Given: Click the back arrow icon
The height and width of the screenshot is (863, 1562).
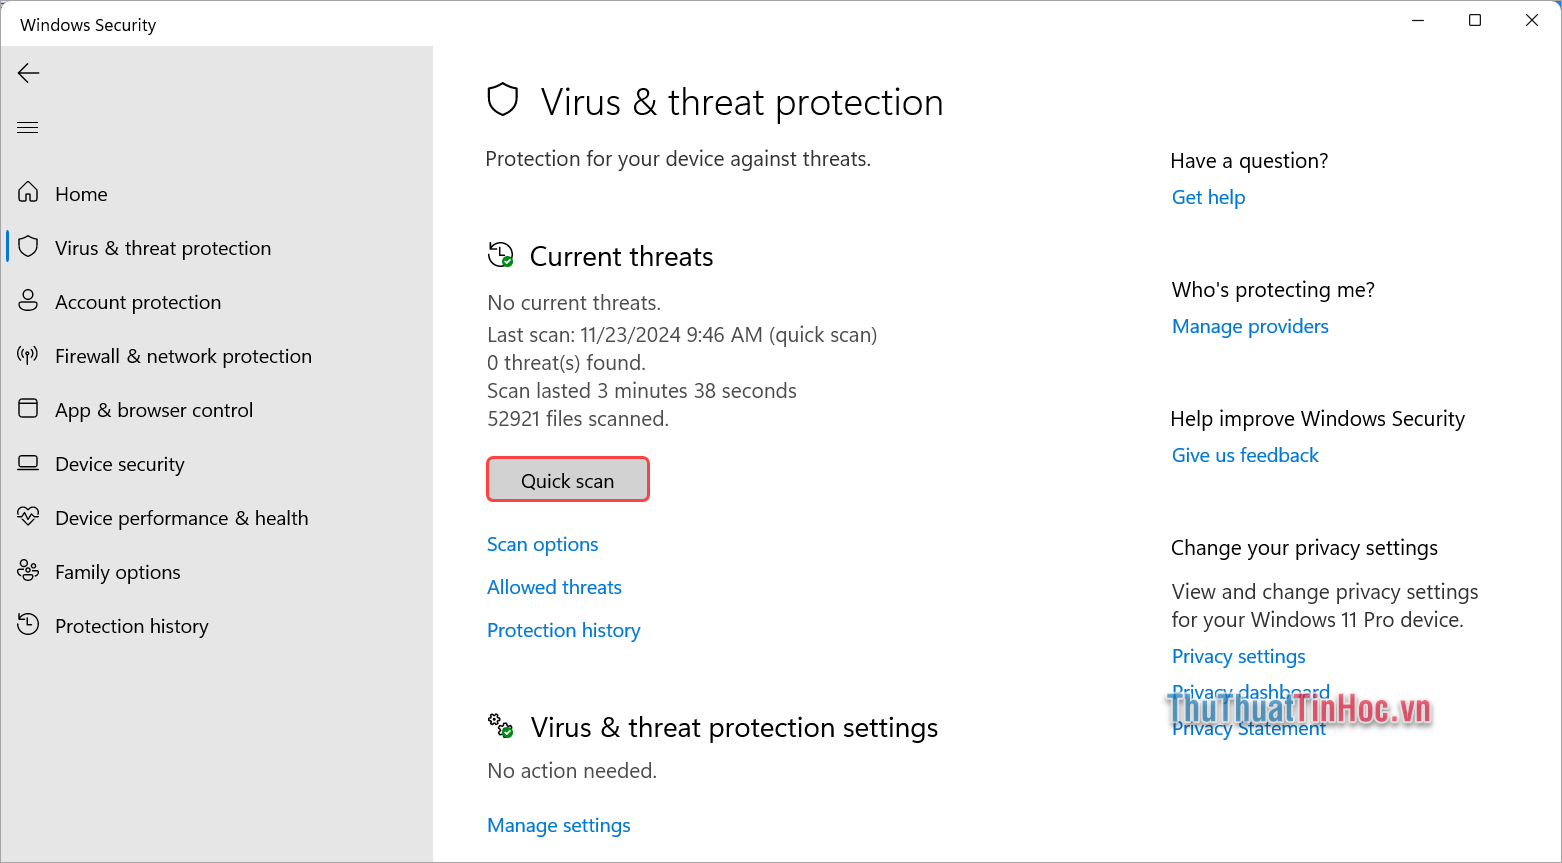Looking at the screenshot, I should [x=29, y=73].
